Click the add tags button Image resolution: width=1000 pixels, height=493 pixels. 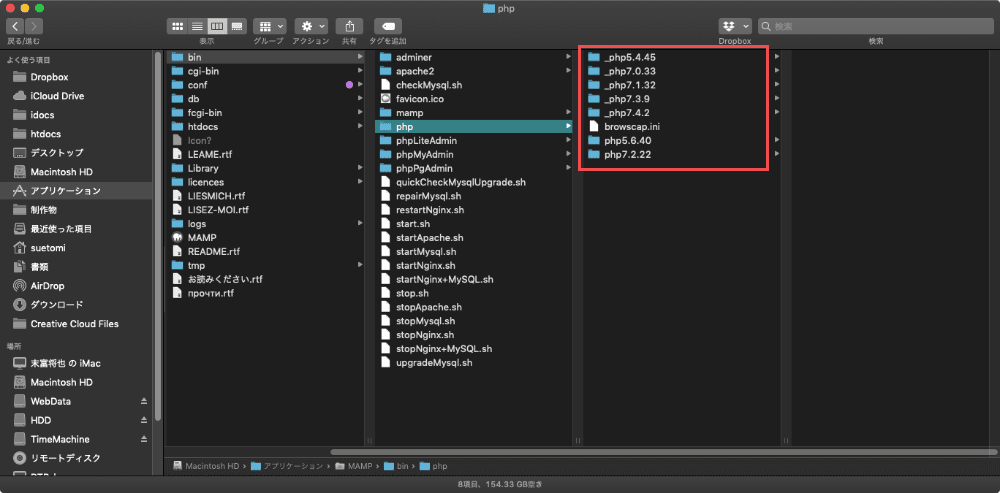(388, 26)
